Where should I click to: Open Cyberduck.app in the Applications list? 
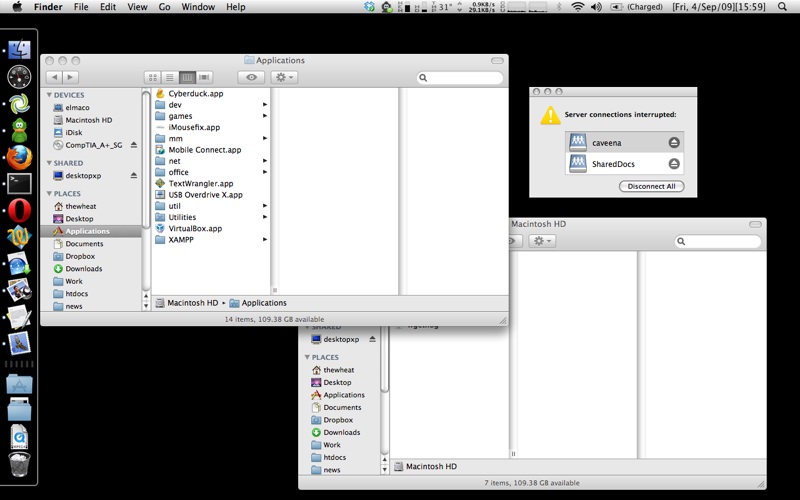(x=196, y=93)
